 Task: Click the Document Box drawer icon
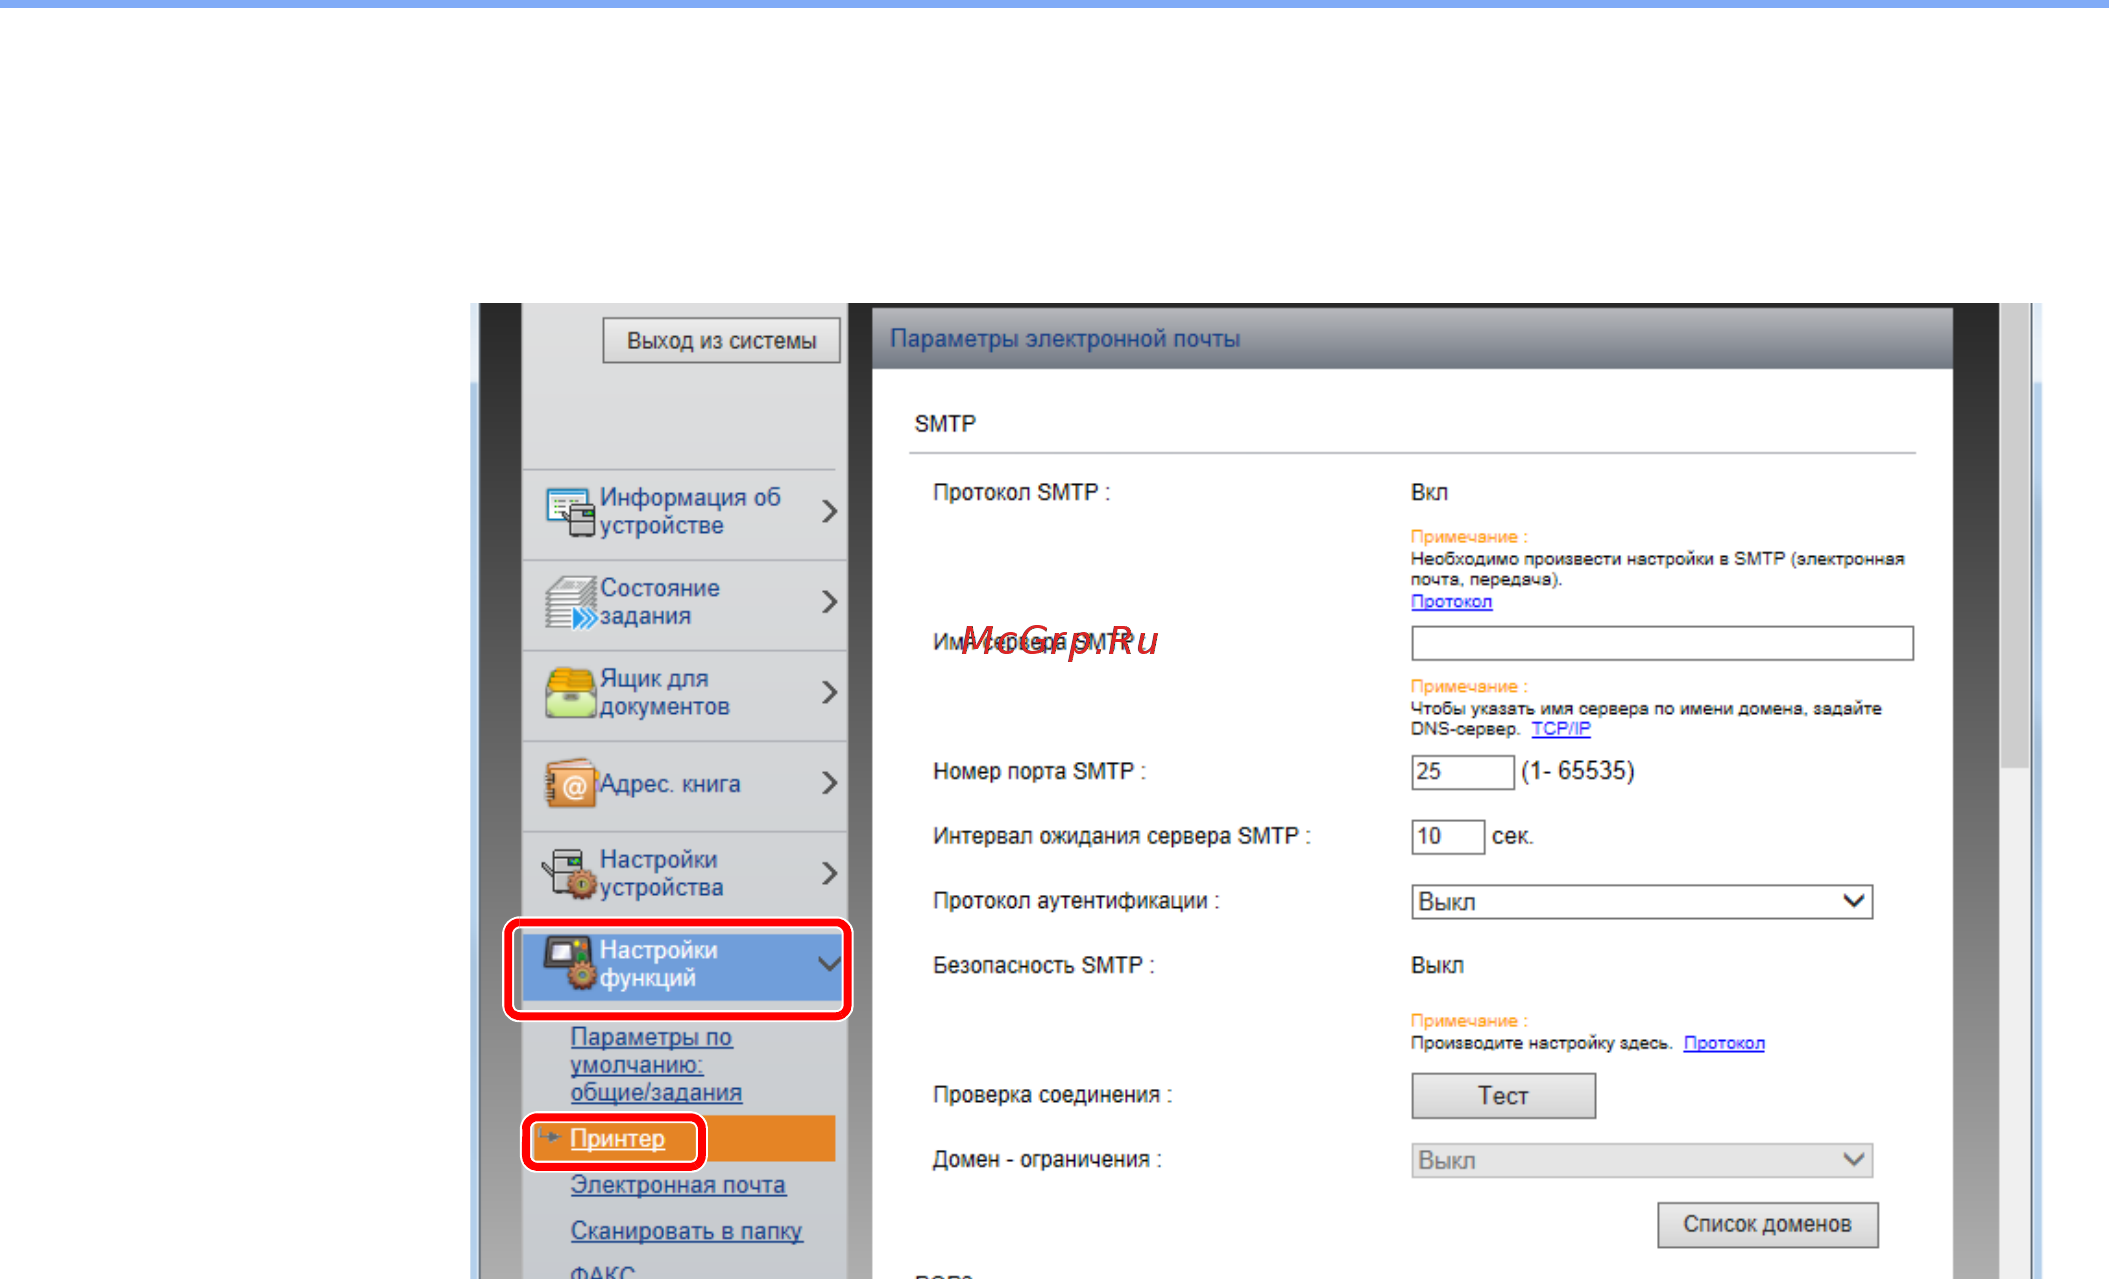click(570, 692)
